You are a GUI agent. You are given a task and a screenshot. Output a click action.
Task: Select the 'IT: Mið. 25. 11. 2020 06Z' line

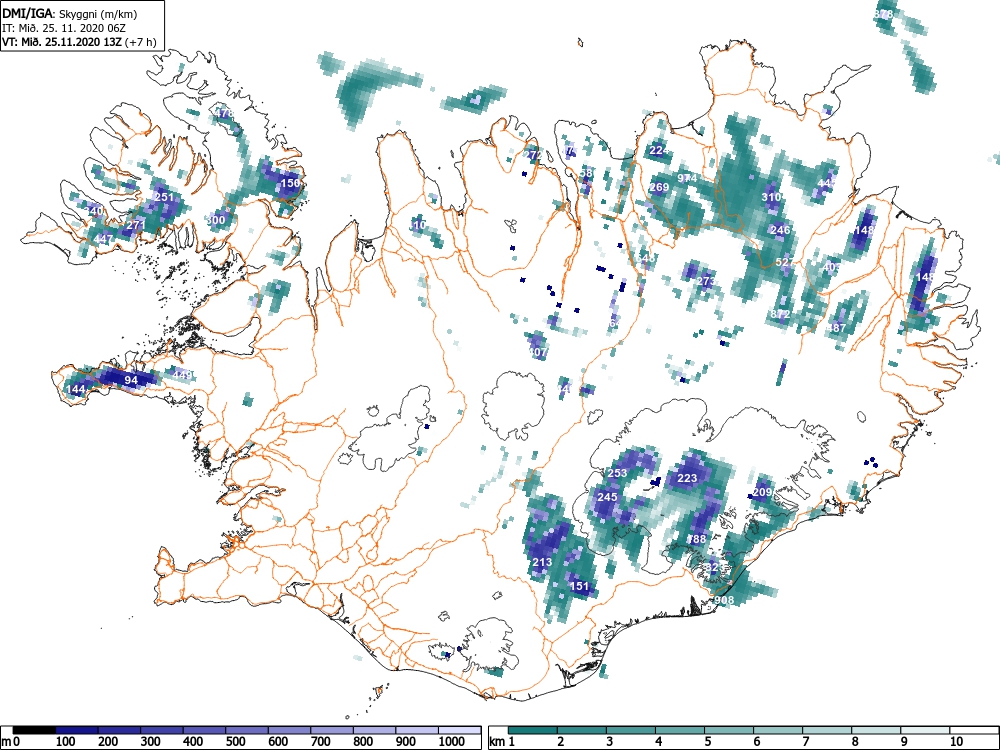pyautogui.click(x=64, y=28)
